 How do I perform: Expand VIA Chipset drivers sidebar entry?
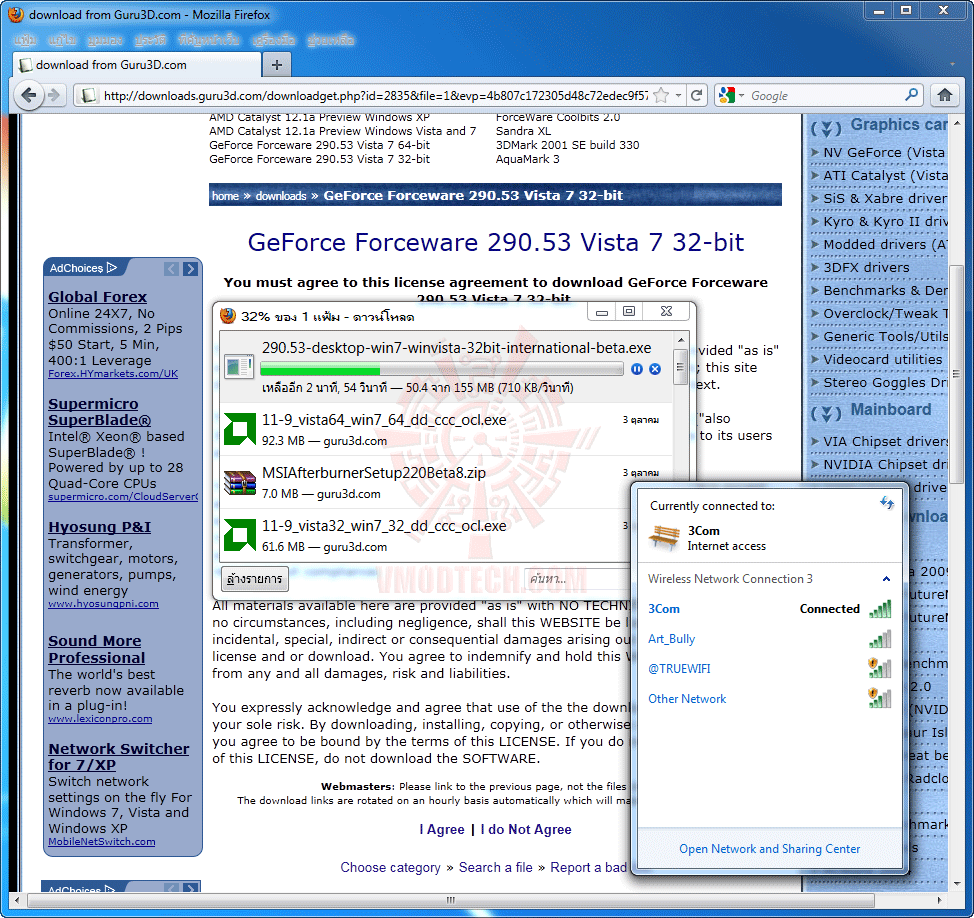coord(815,441)
